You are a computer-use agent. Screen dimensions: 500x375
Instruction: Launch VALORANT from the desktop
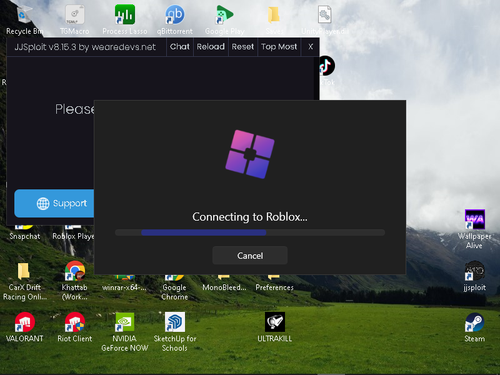point(25,327)
